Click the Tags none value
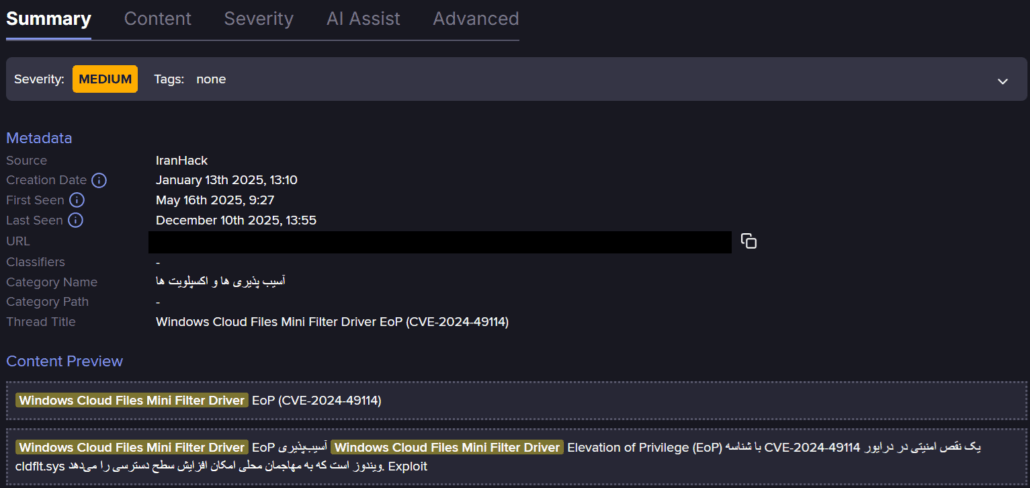1030x488 pixels. click(x=210, y=79)
